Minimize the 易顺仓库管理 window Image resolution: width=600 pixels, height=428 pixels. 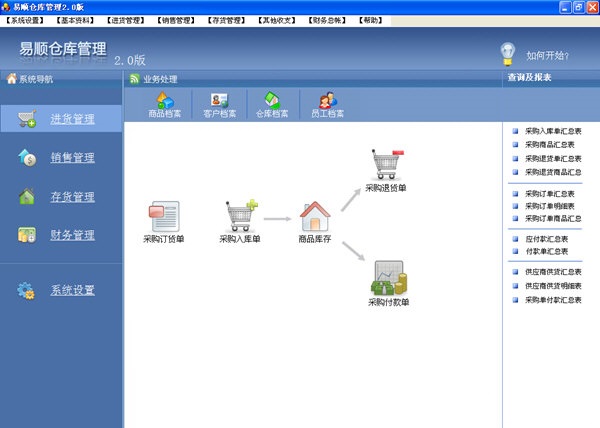point(565,7)
